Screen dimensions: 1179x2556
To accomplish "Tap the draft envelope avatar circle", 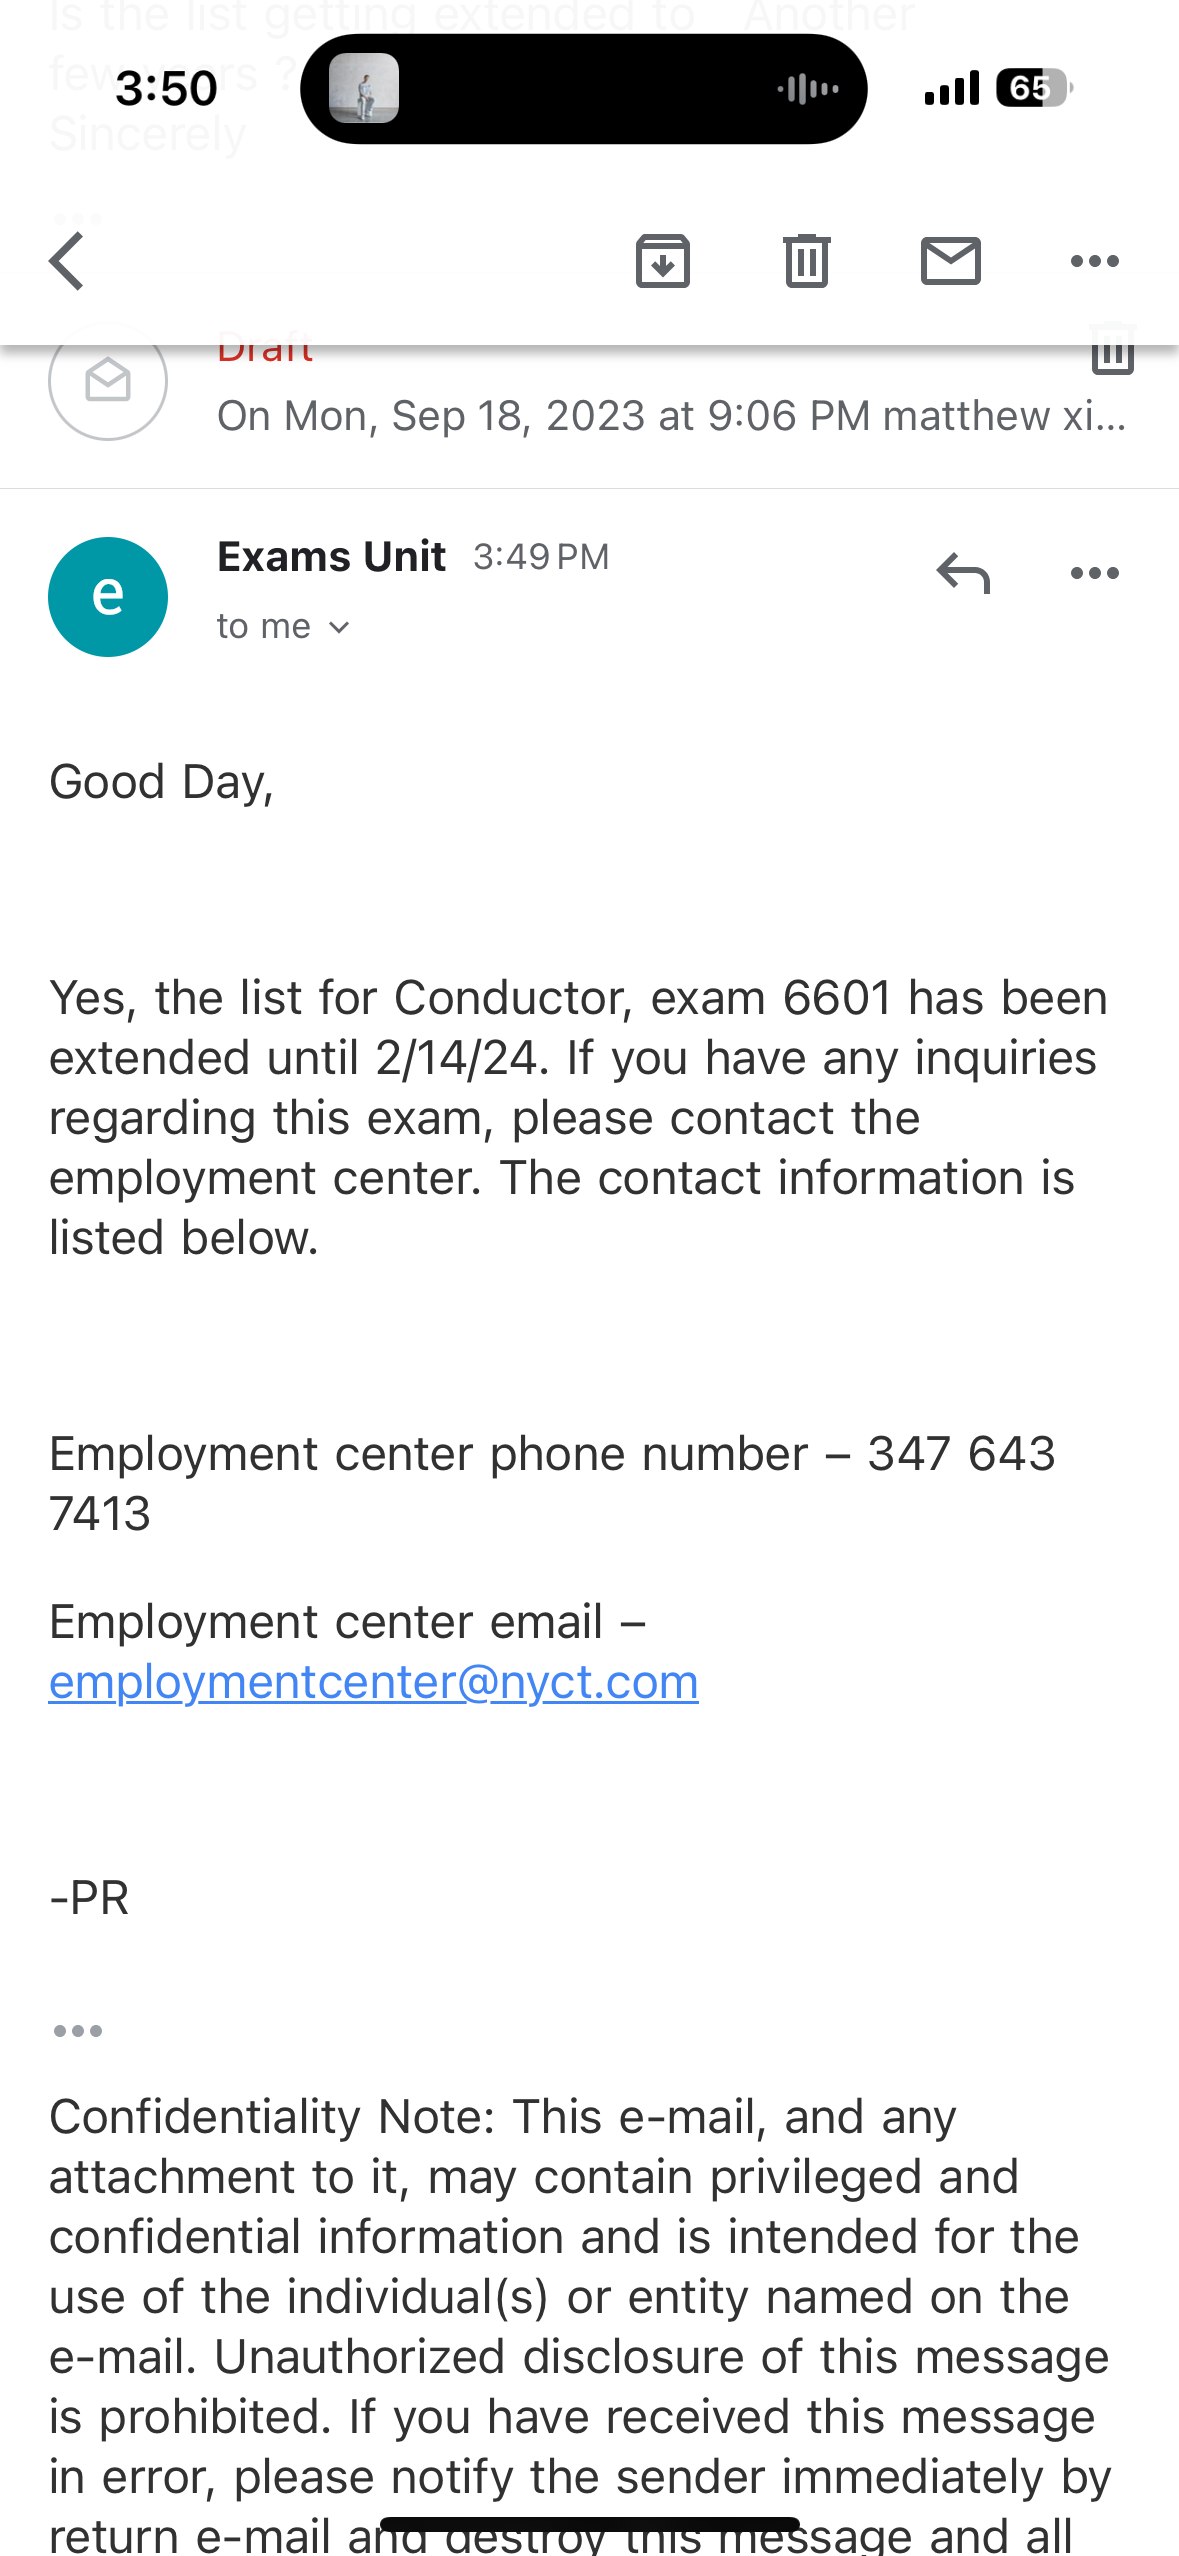I will tap(108, 383).
